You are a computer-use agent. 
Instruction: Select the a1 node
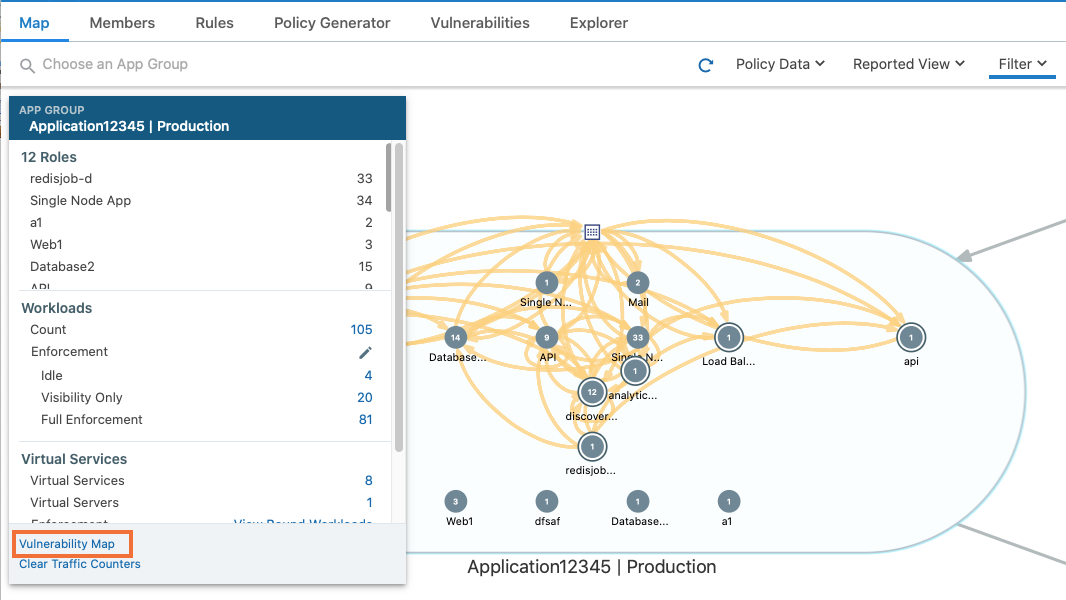click(x=729, y=501)
